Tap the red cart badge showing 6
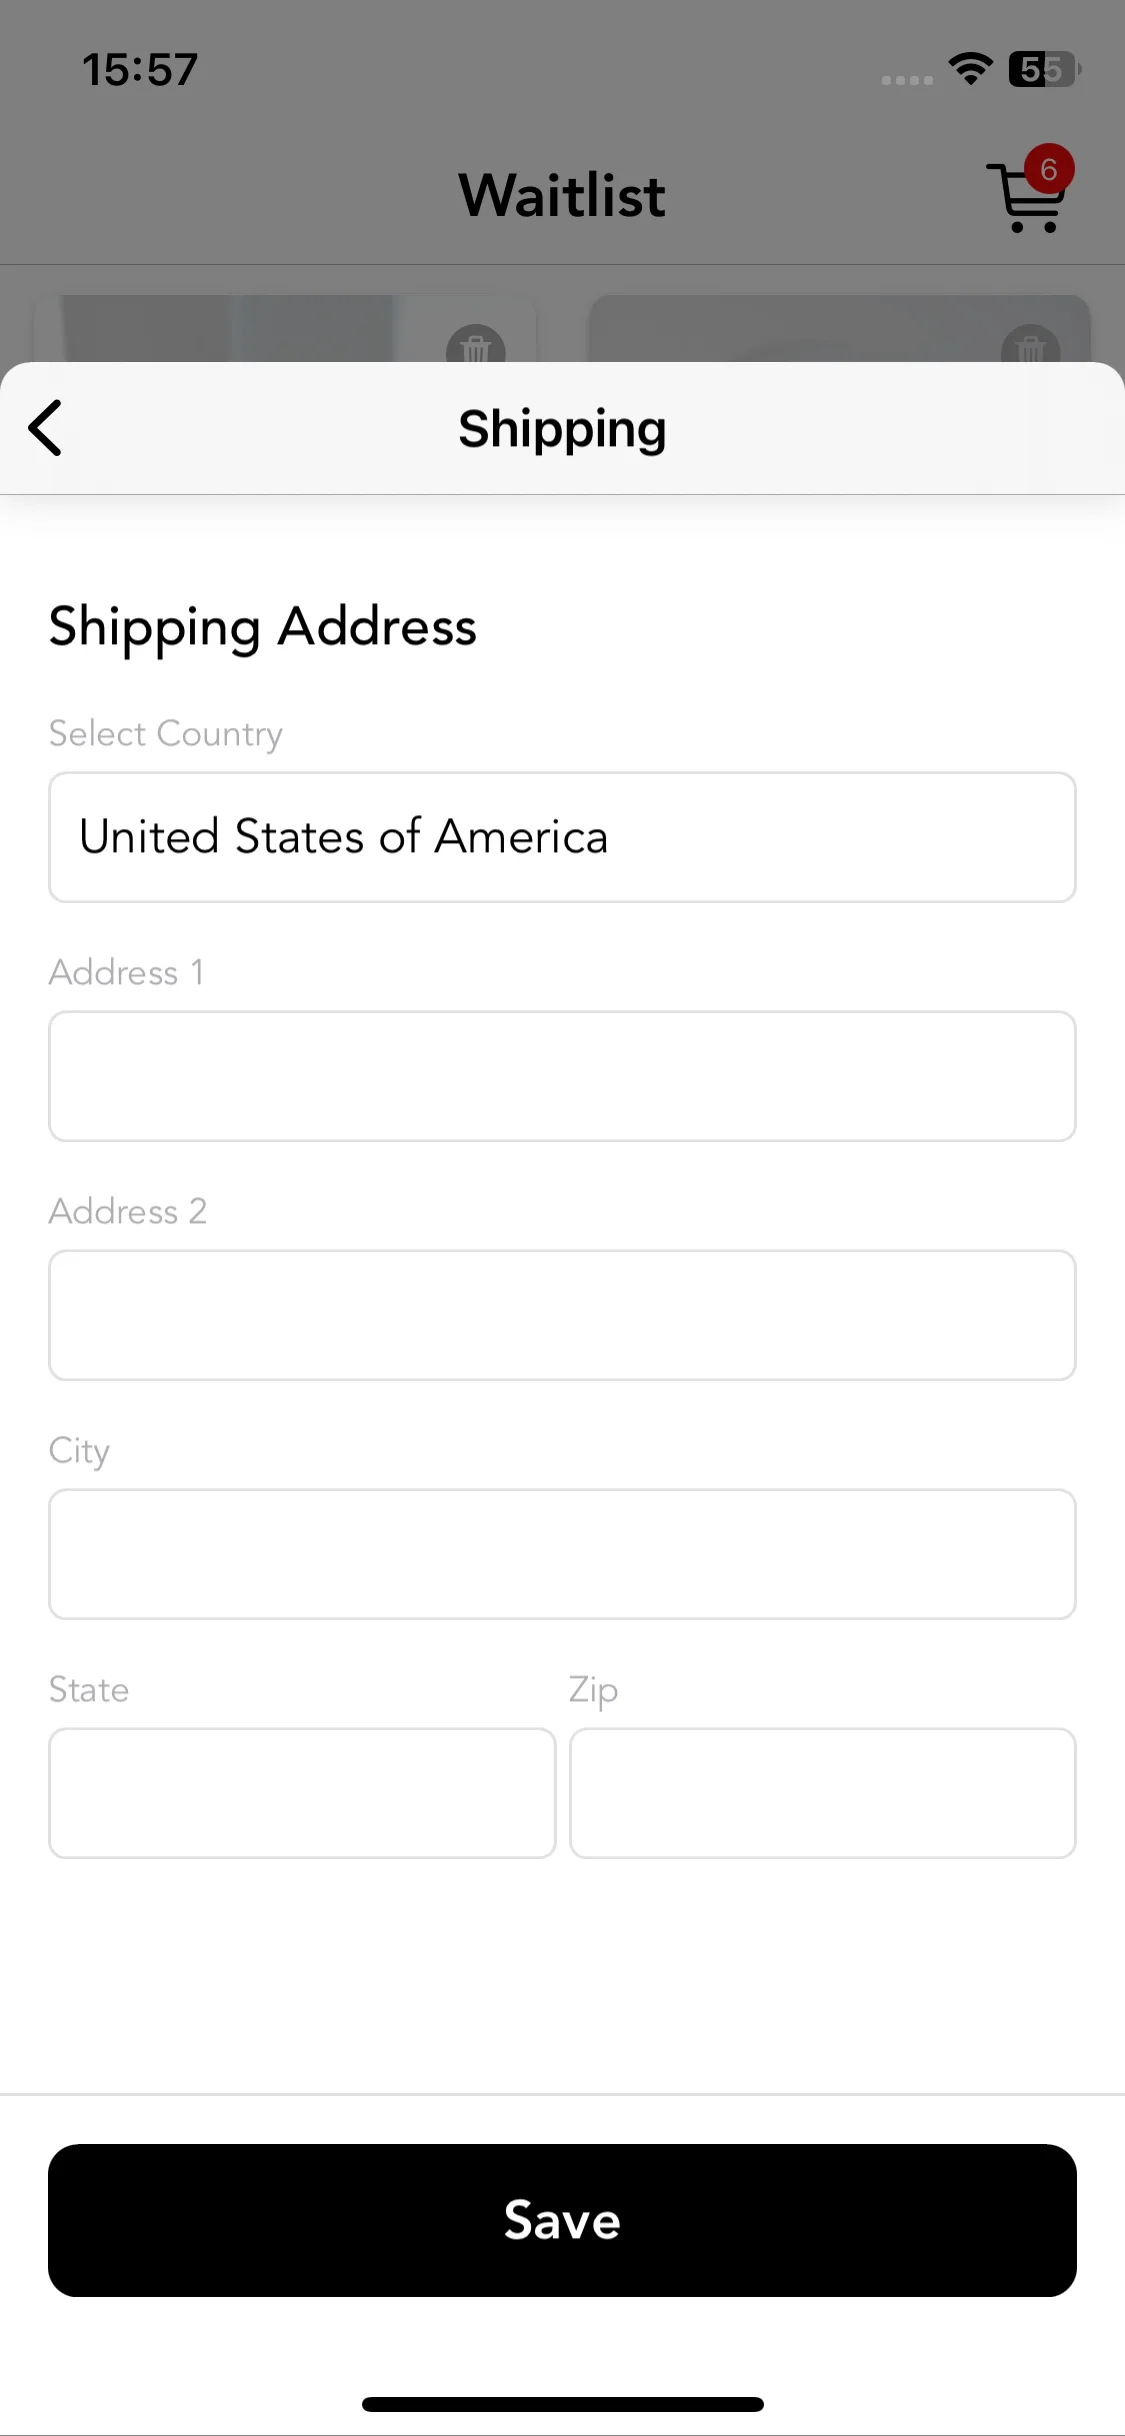 [1048, 169]
